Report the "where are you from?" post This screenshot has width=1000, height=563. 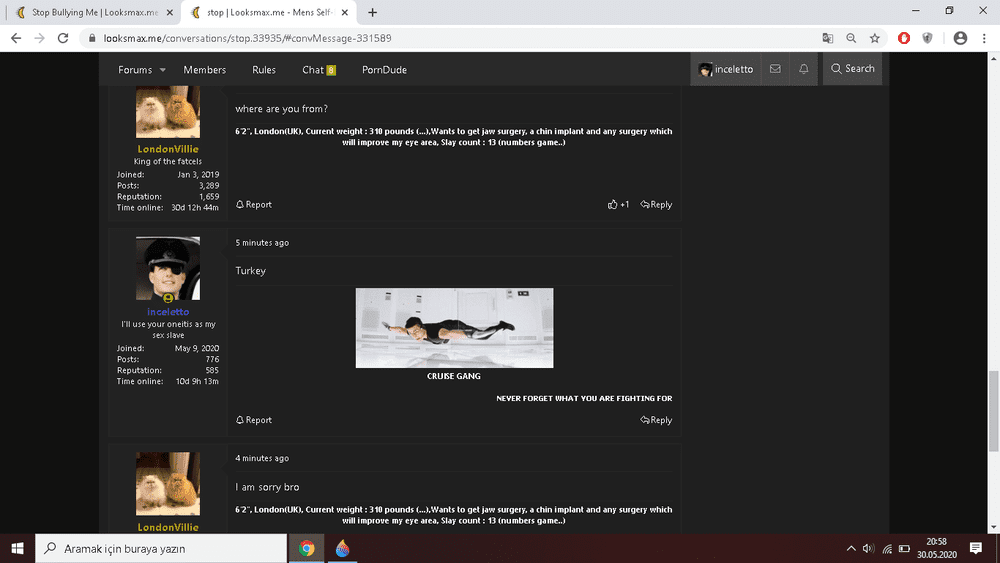click(x=254, y=204)
